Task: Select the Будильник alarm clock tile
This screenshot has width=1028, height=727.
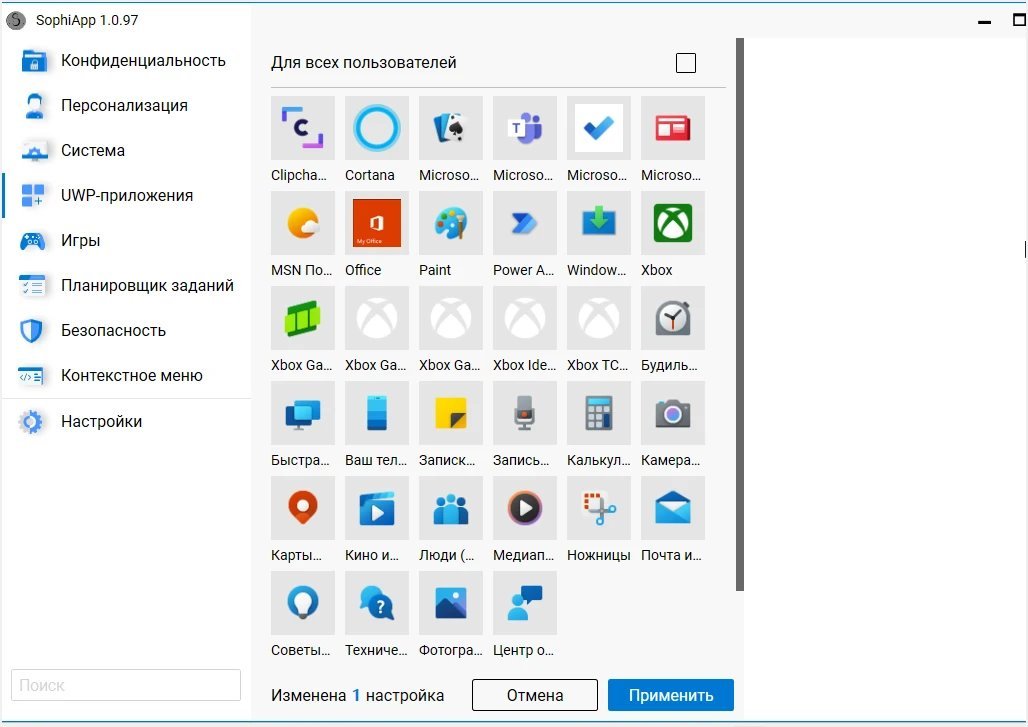Action: [x=672, y=318]
